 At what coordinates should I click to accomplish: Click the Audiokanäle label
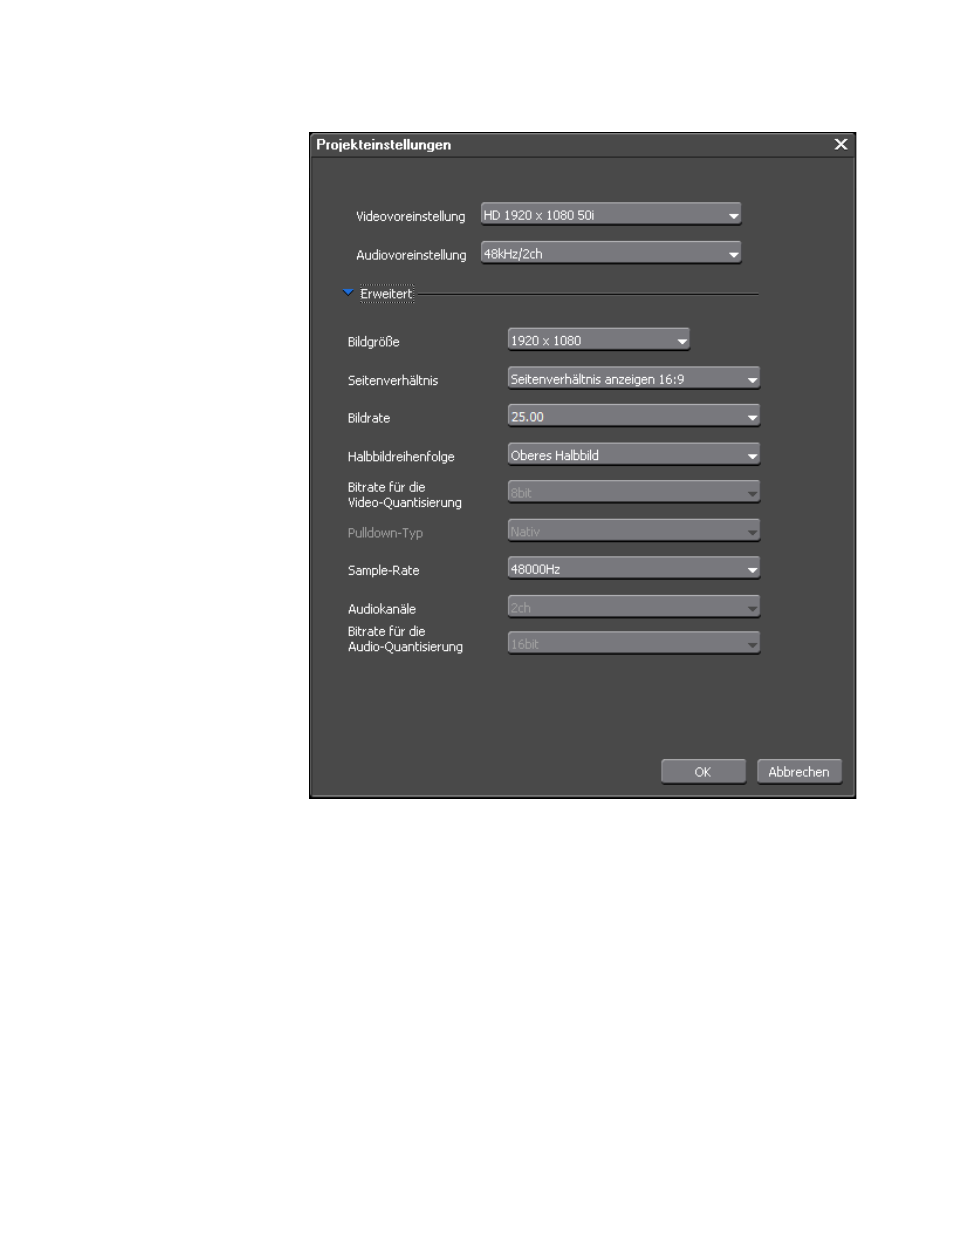[382, 609]
